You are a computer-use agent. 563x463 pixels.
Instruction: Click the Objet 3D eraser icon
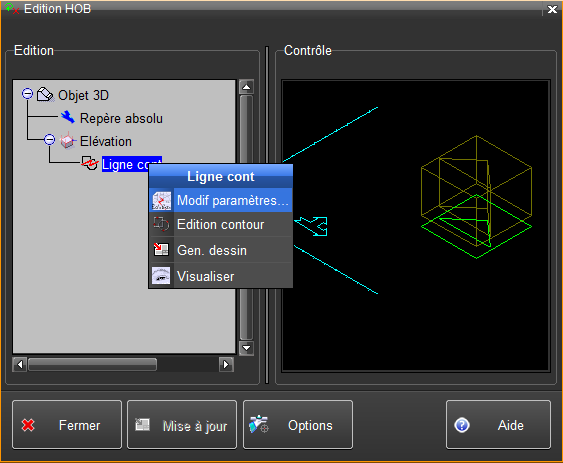pyautogui.click(x=45, y=95)
